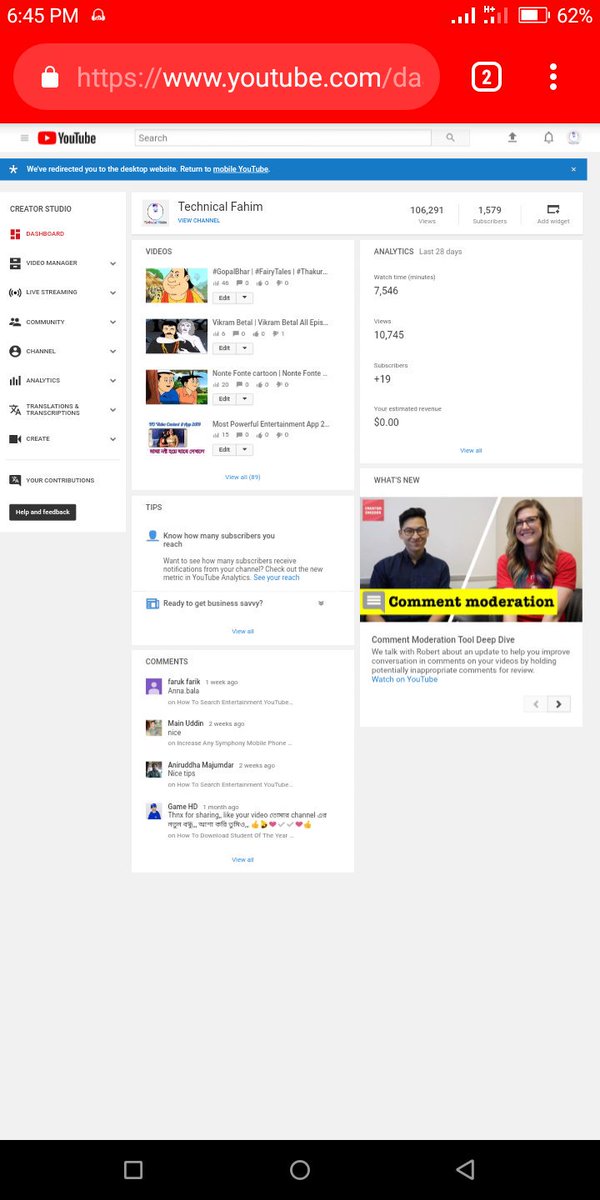This screenshot has width=600, height=1200.
Task: Open Edit dropdown arrow for Nonte Fonte video
Action: tap(246, 399)
